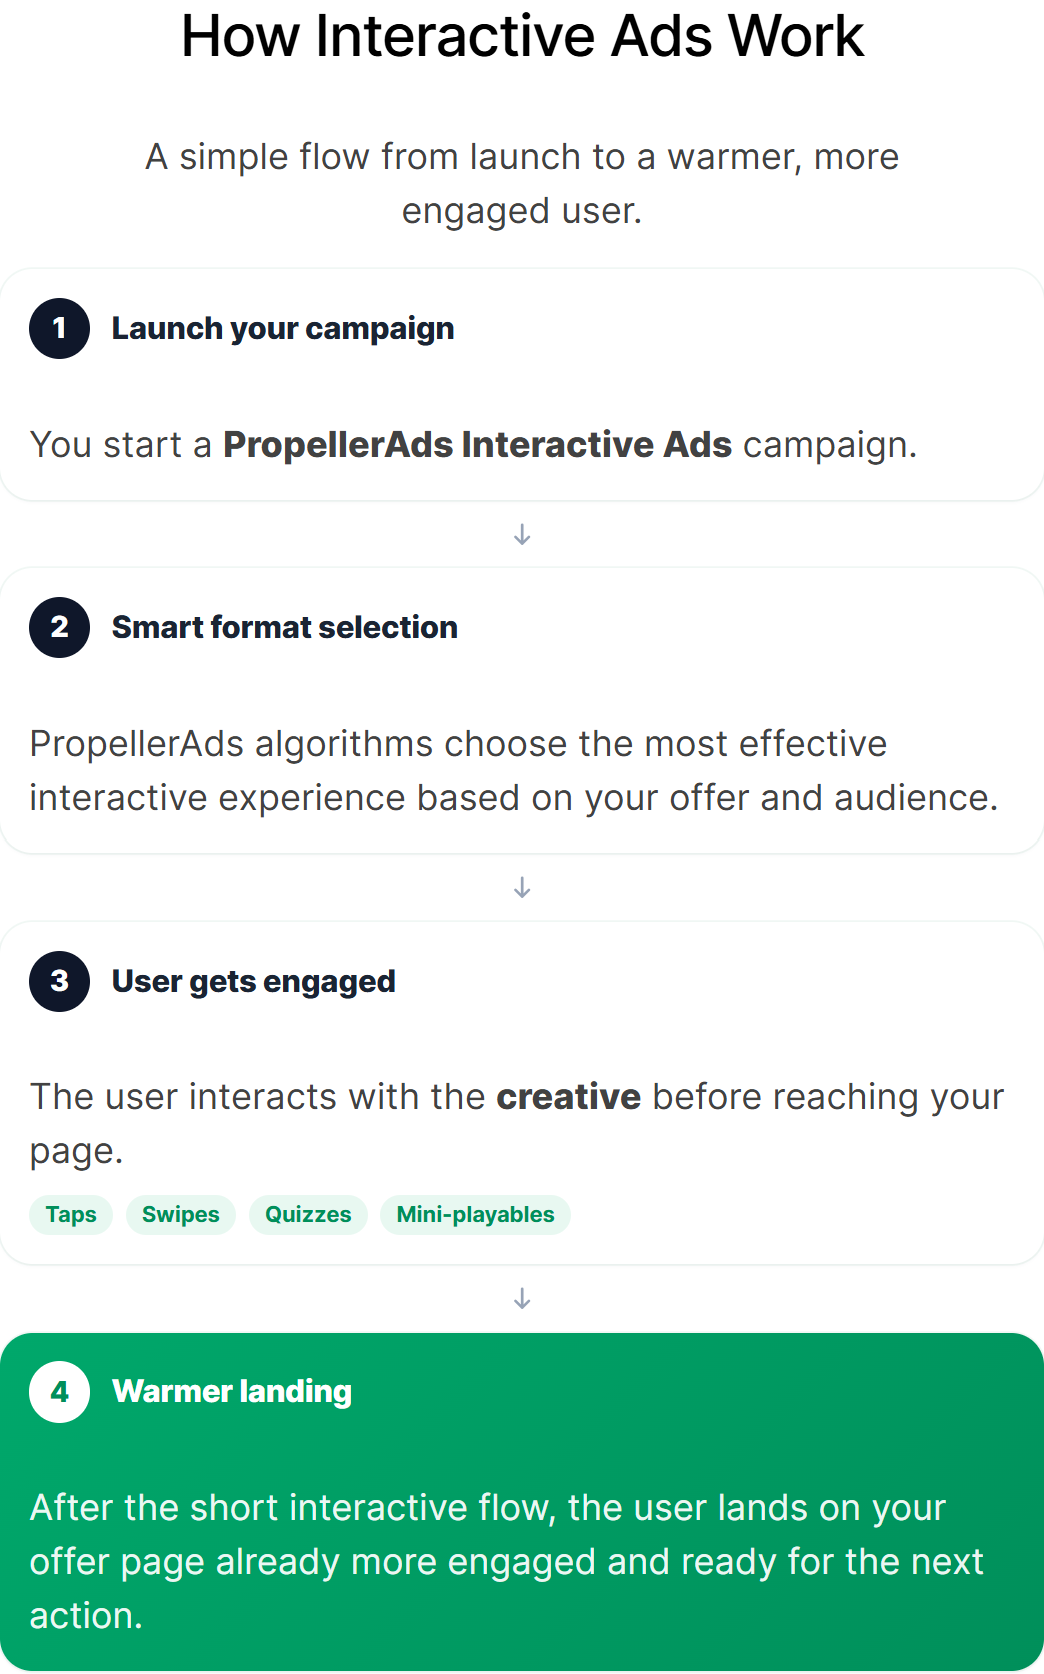Click bold "PropellerAds Interactive Ads" text

click(477, 445)
